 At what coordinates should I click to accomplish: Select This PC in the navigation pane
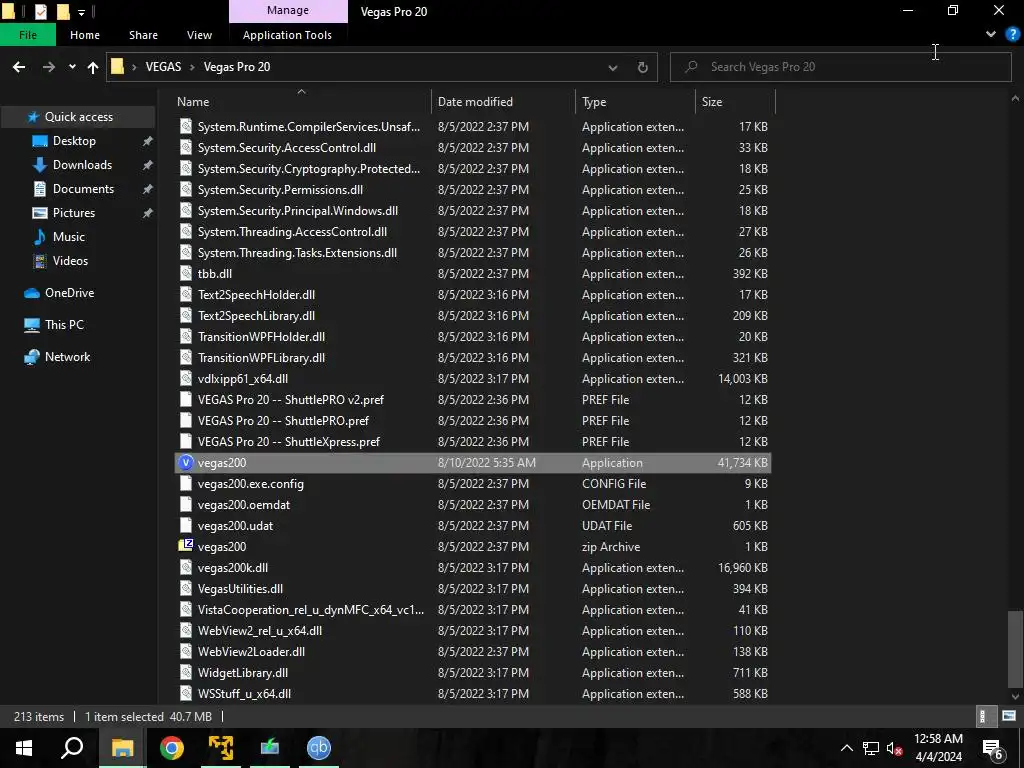[x=64, y=325]
